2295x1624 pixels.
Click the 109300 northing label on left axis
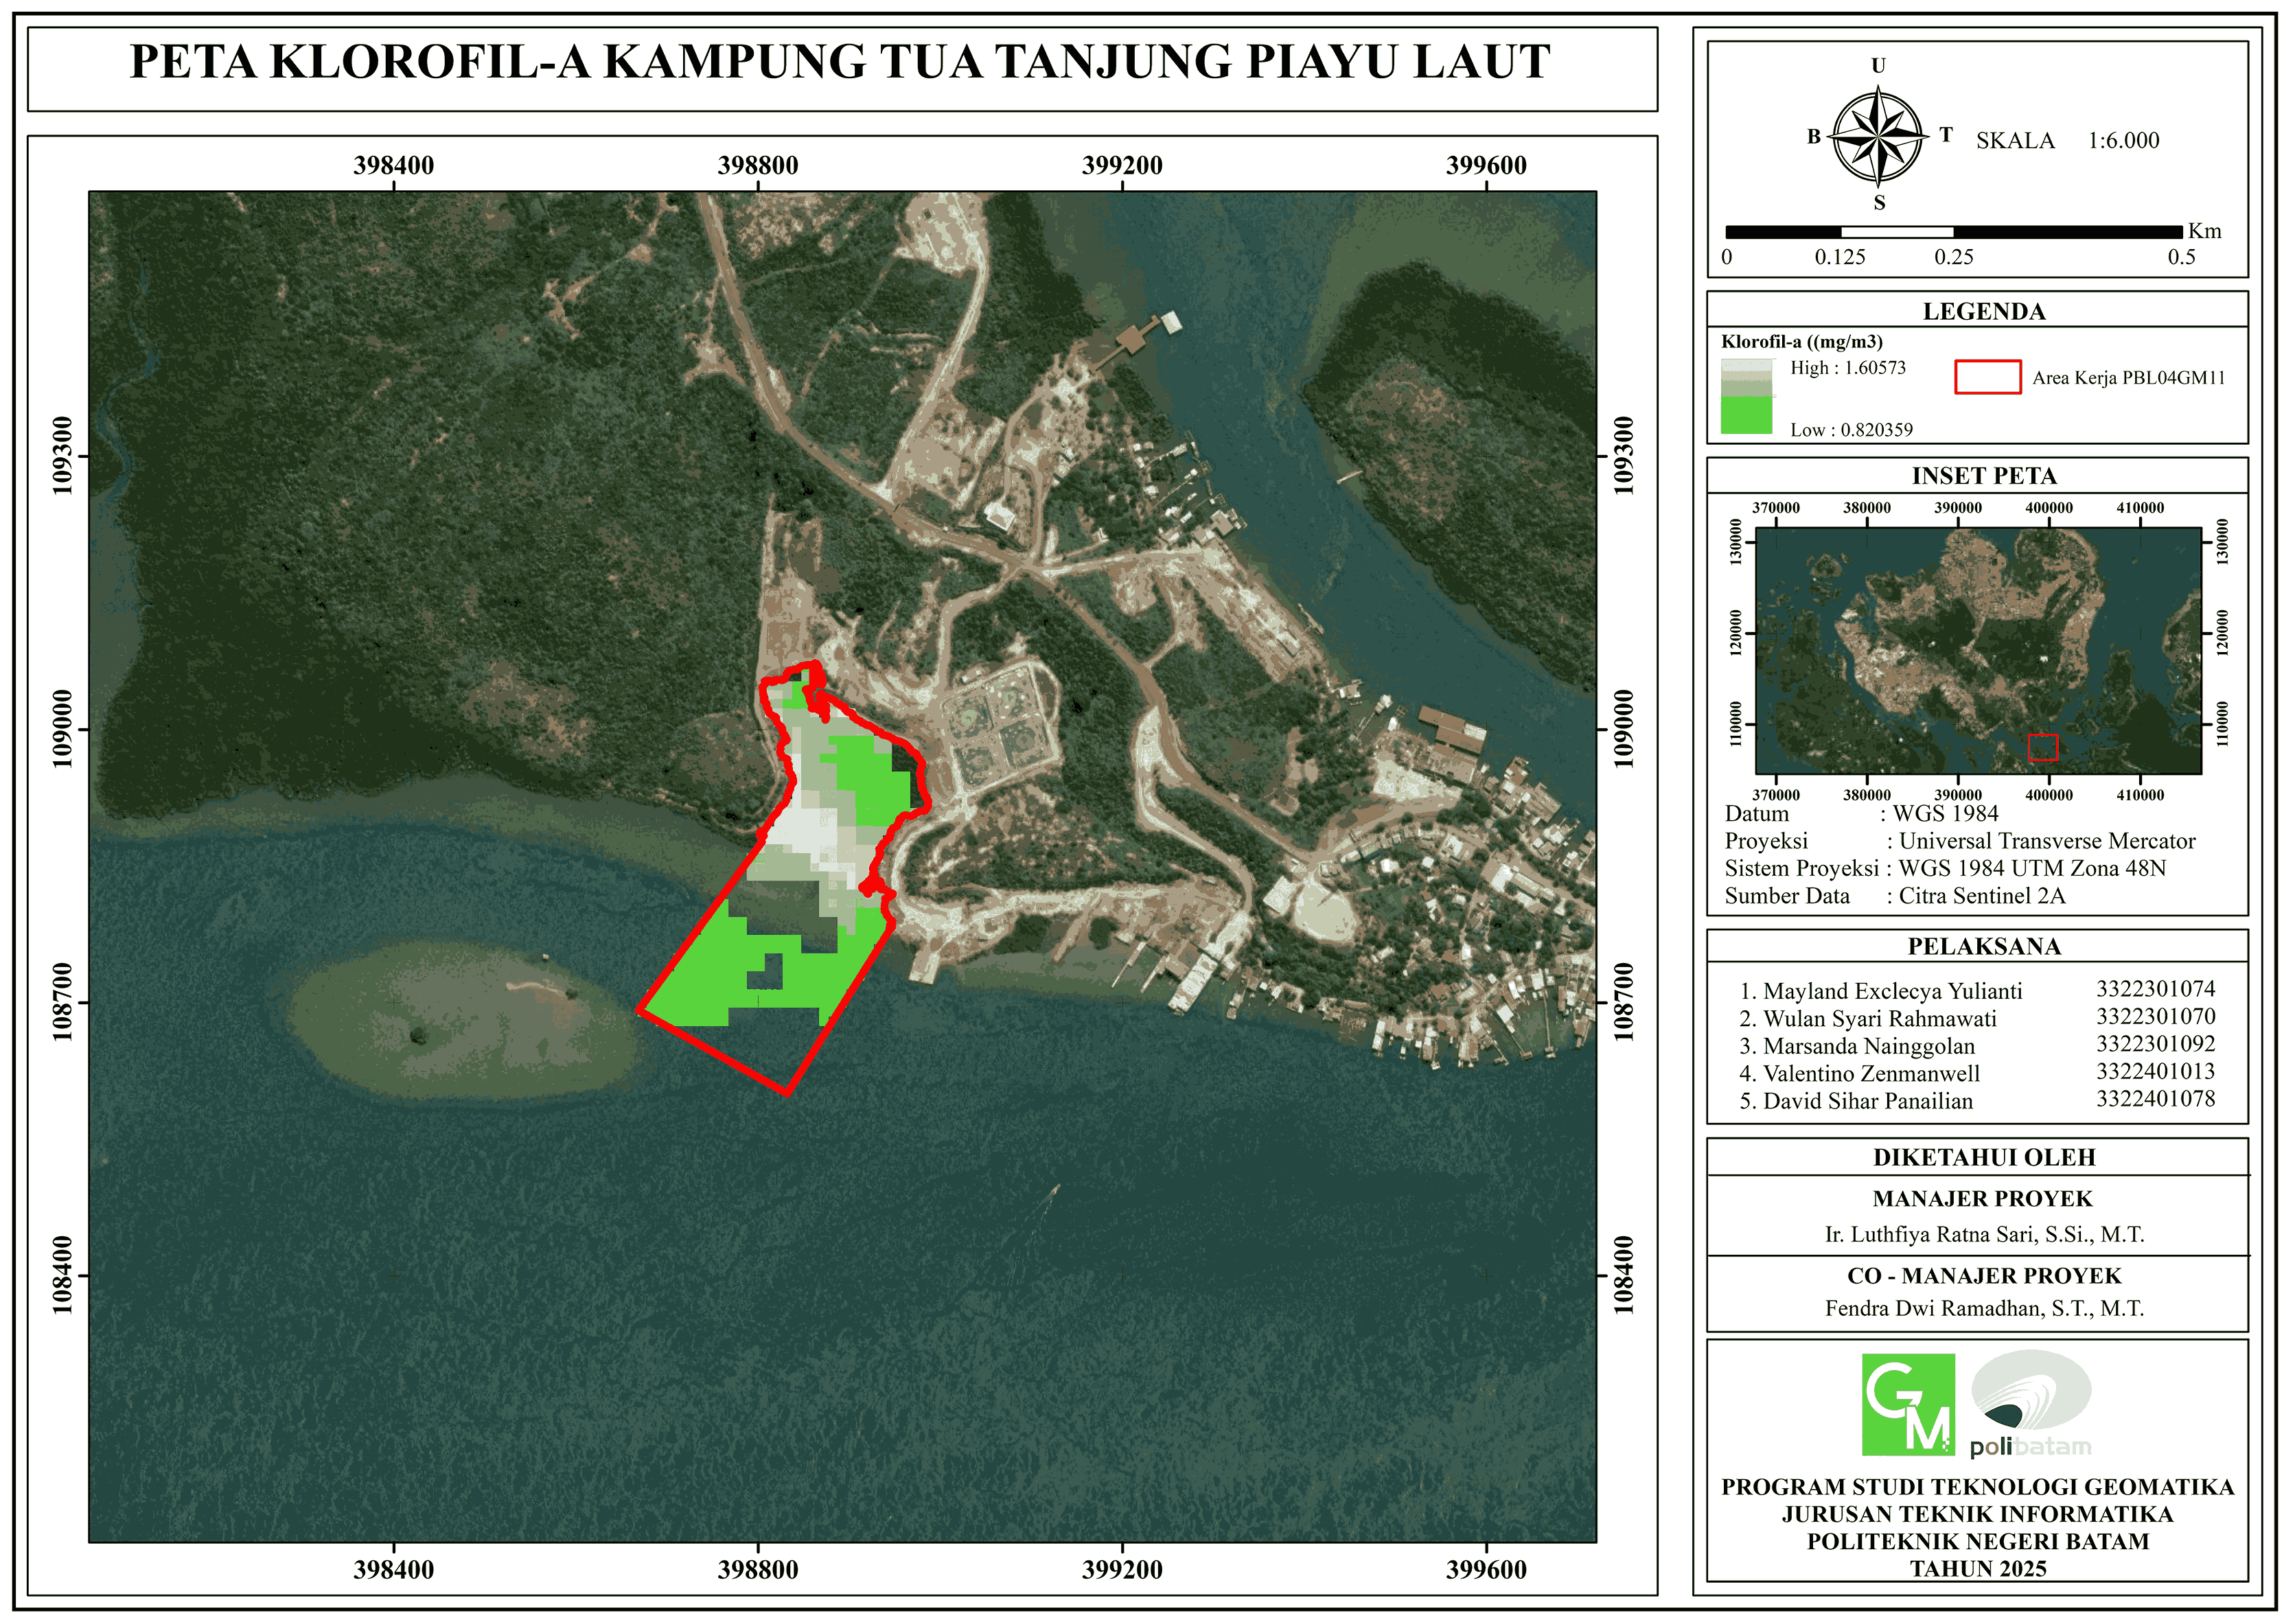click(63, 456)
